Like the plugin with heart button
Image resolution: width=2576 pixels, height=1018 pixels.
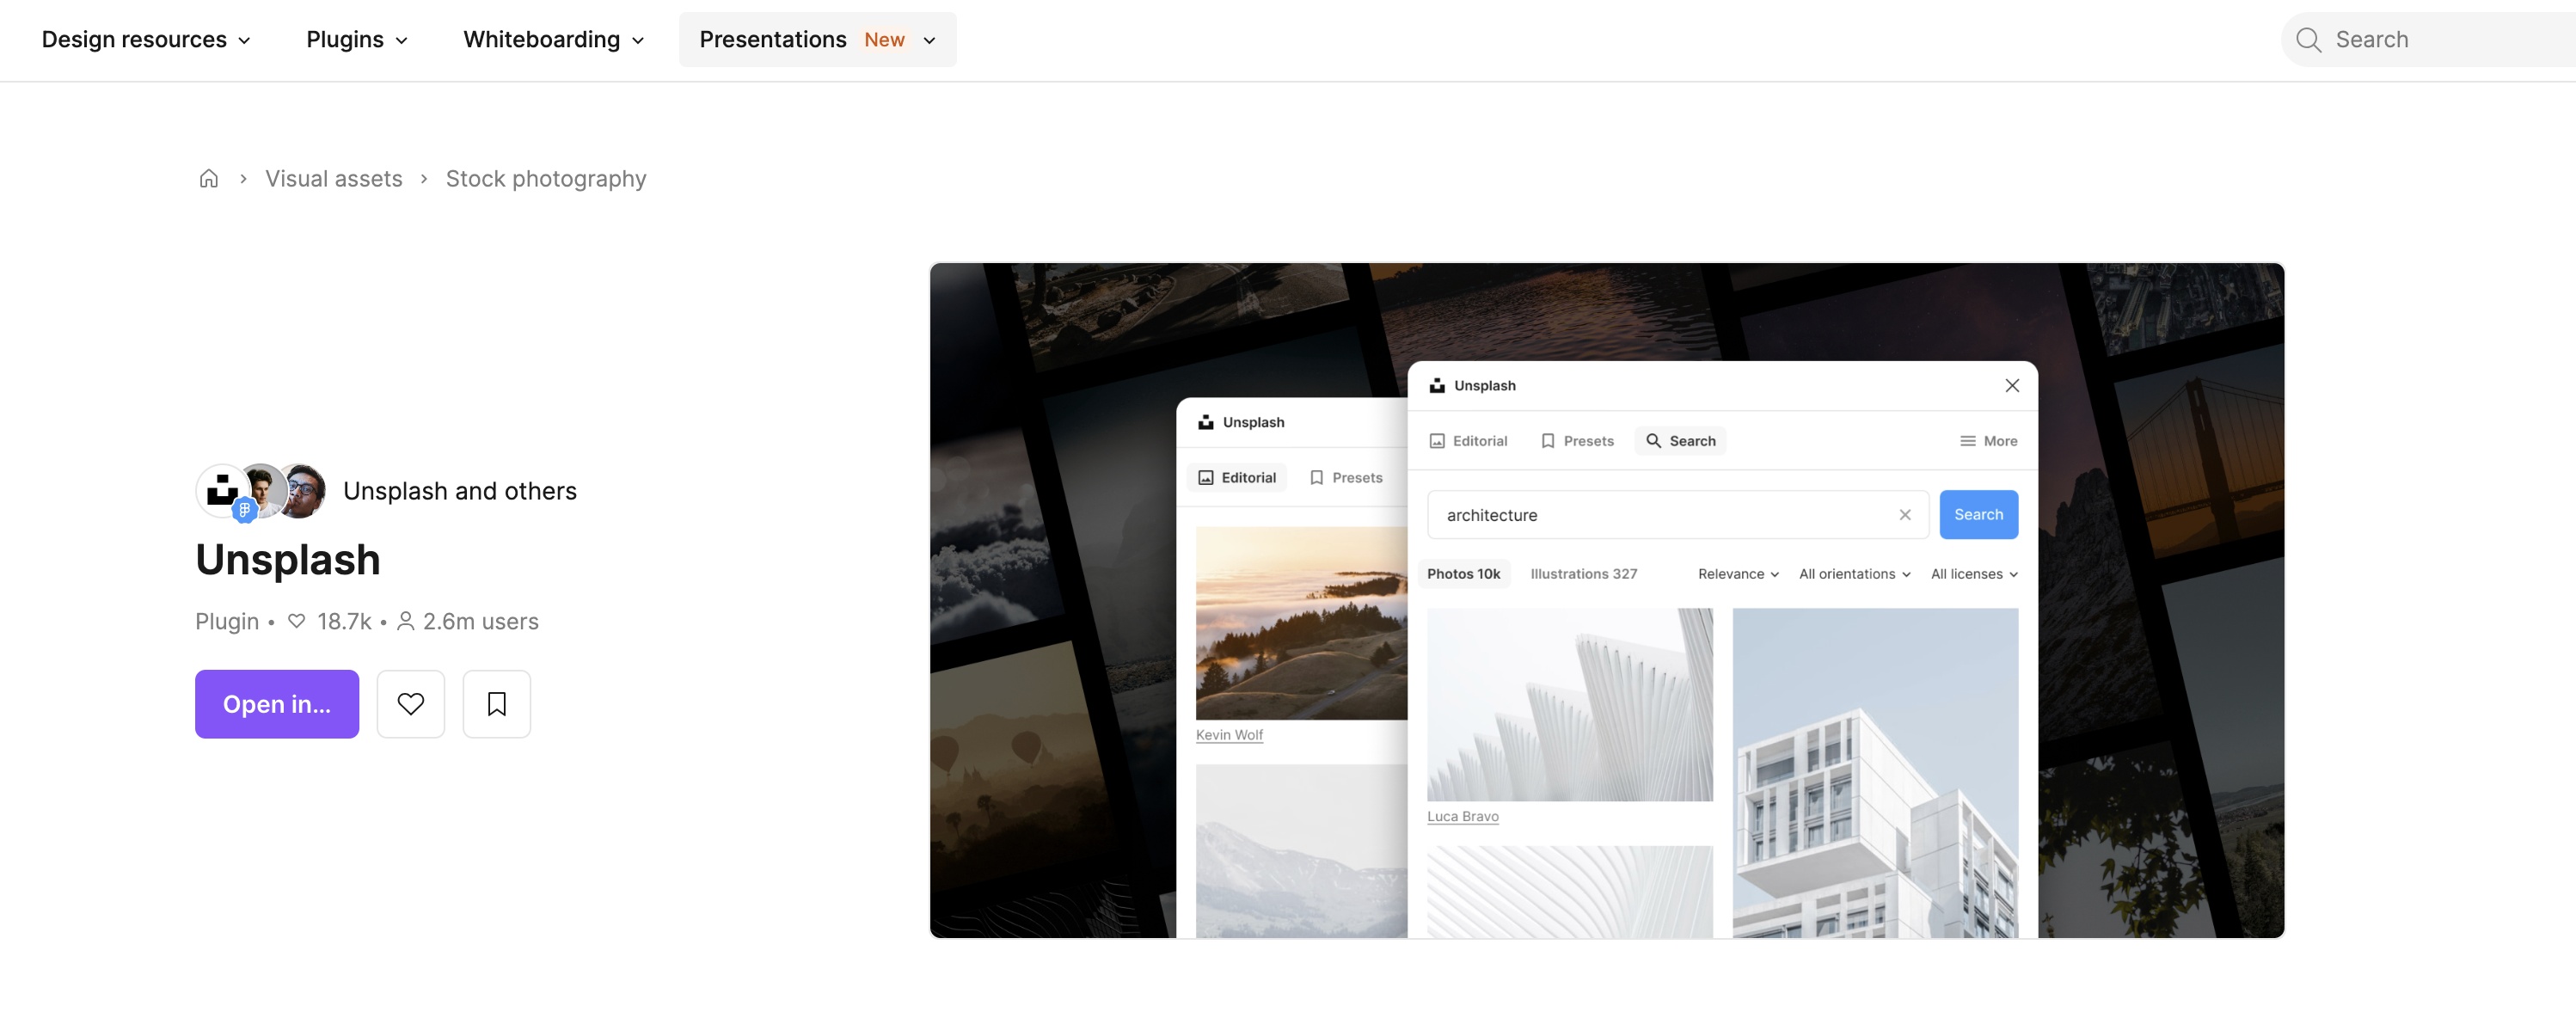[x=411, y=704]
